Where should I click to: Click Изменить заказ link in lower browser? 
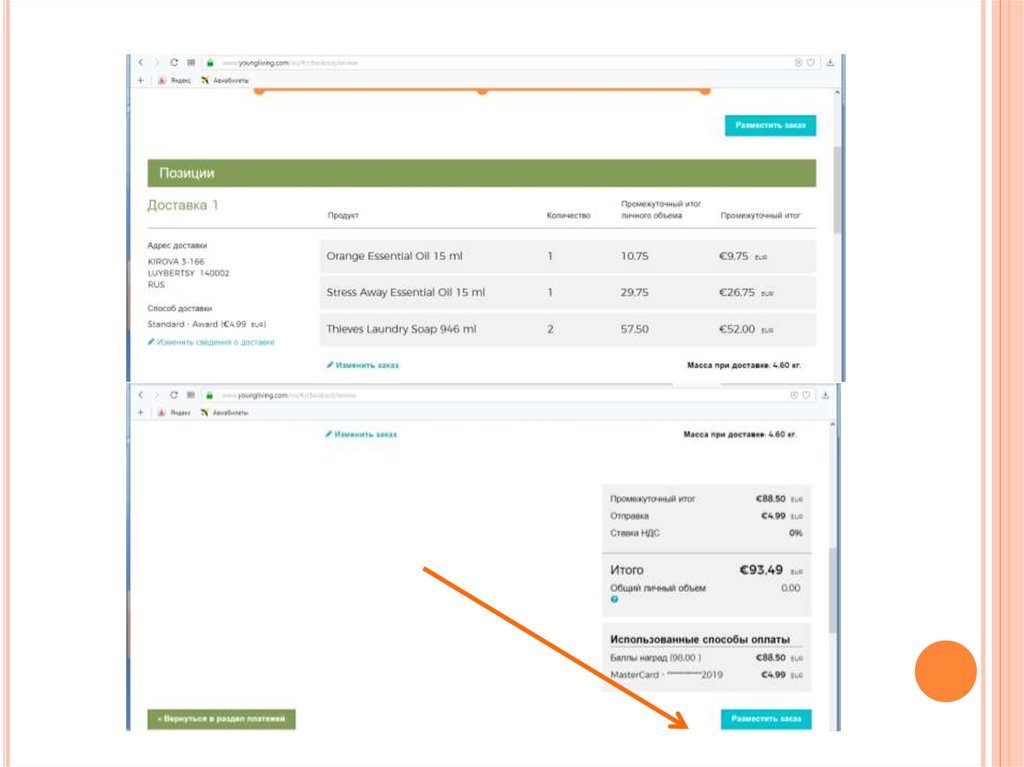pos(361,434)
